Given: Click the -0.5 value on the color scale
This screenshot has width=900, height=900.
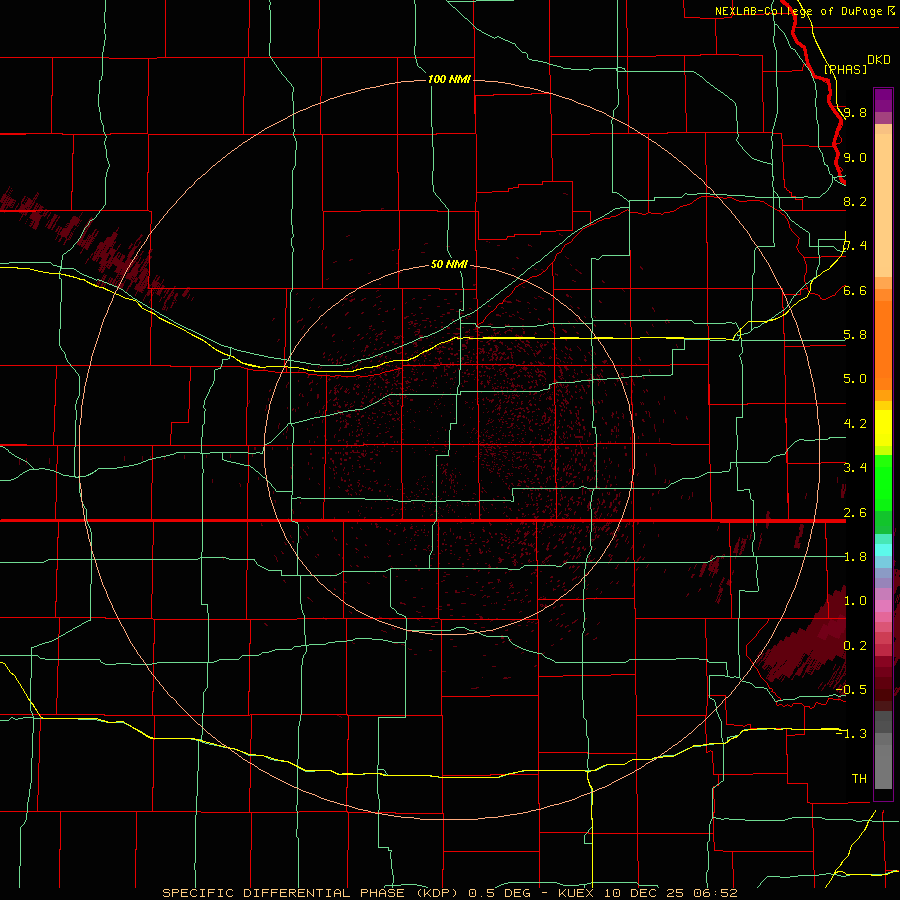Looking at the screenshot, I should [851, 690].
